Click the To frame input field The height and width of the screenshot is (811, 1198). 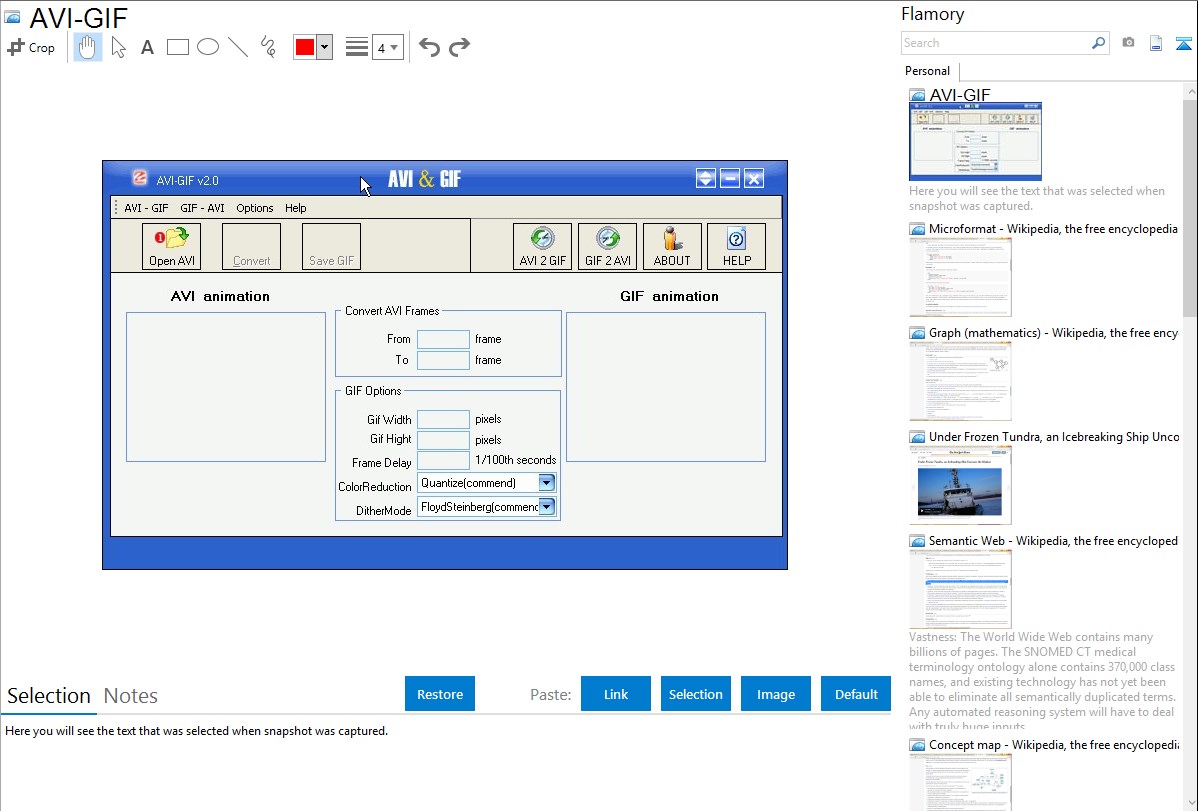[443, 360]
